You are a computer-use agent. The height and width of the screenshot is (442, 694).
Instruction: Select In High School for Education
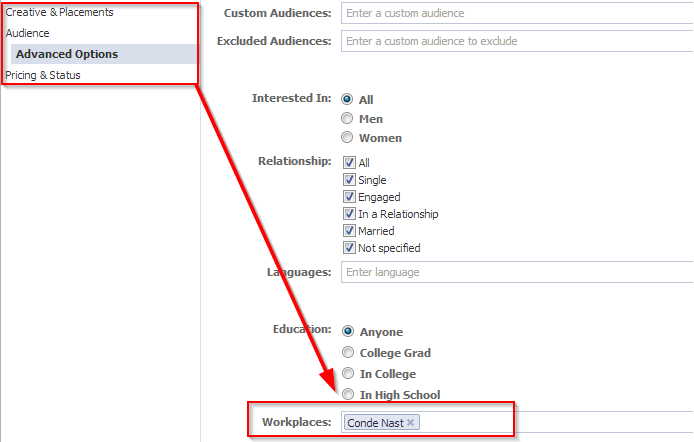pyautogui.click(x=348, y=394)
